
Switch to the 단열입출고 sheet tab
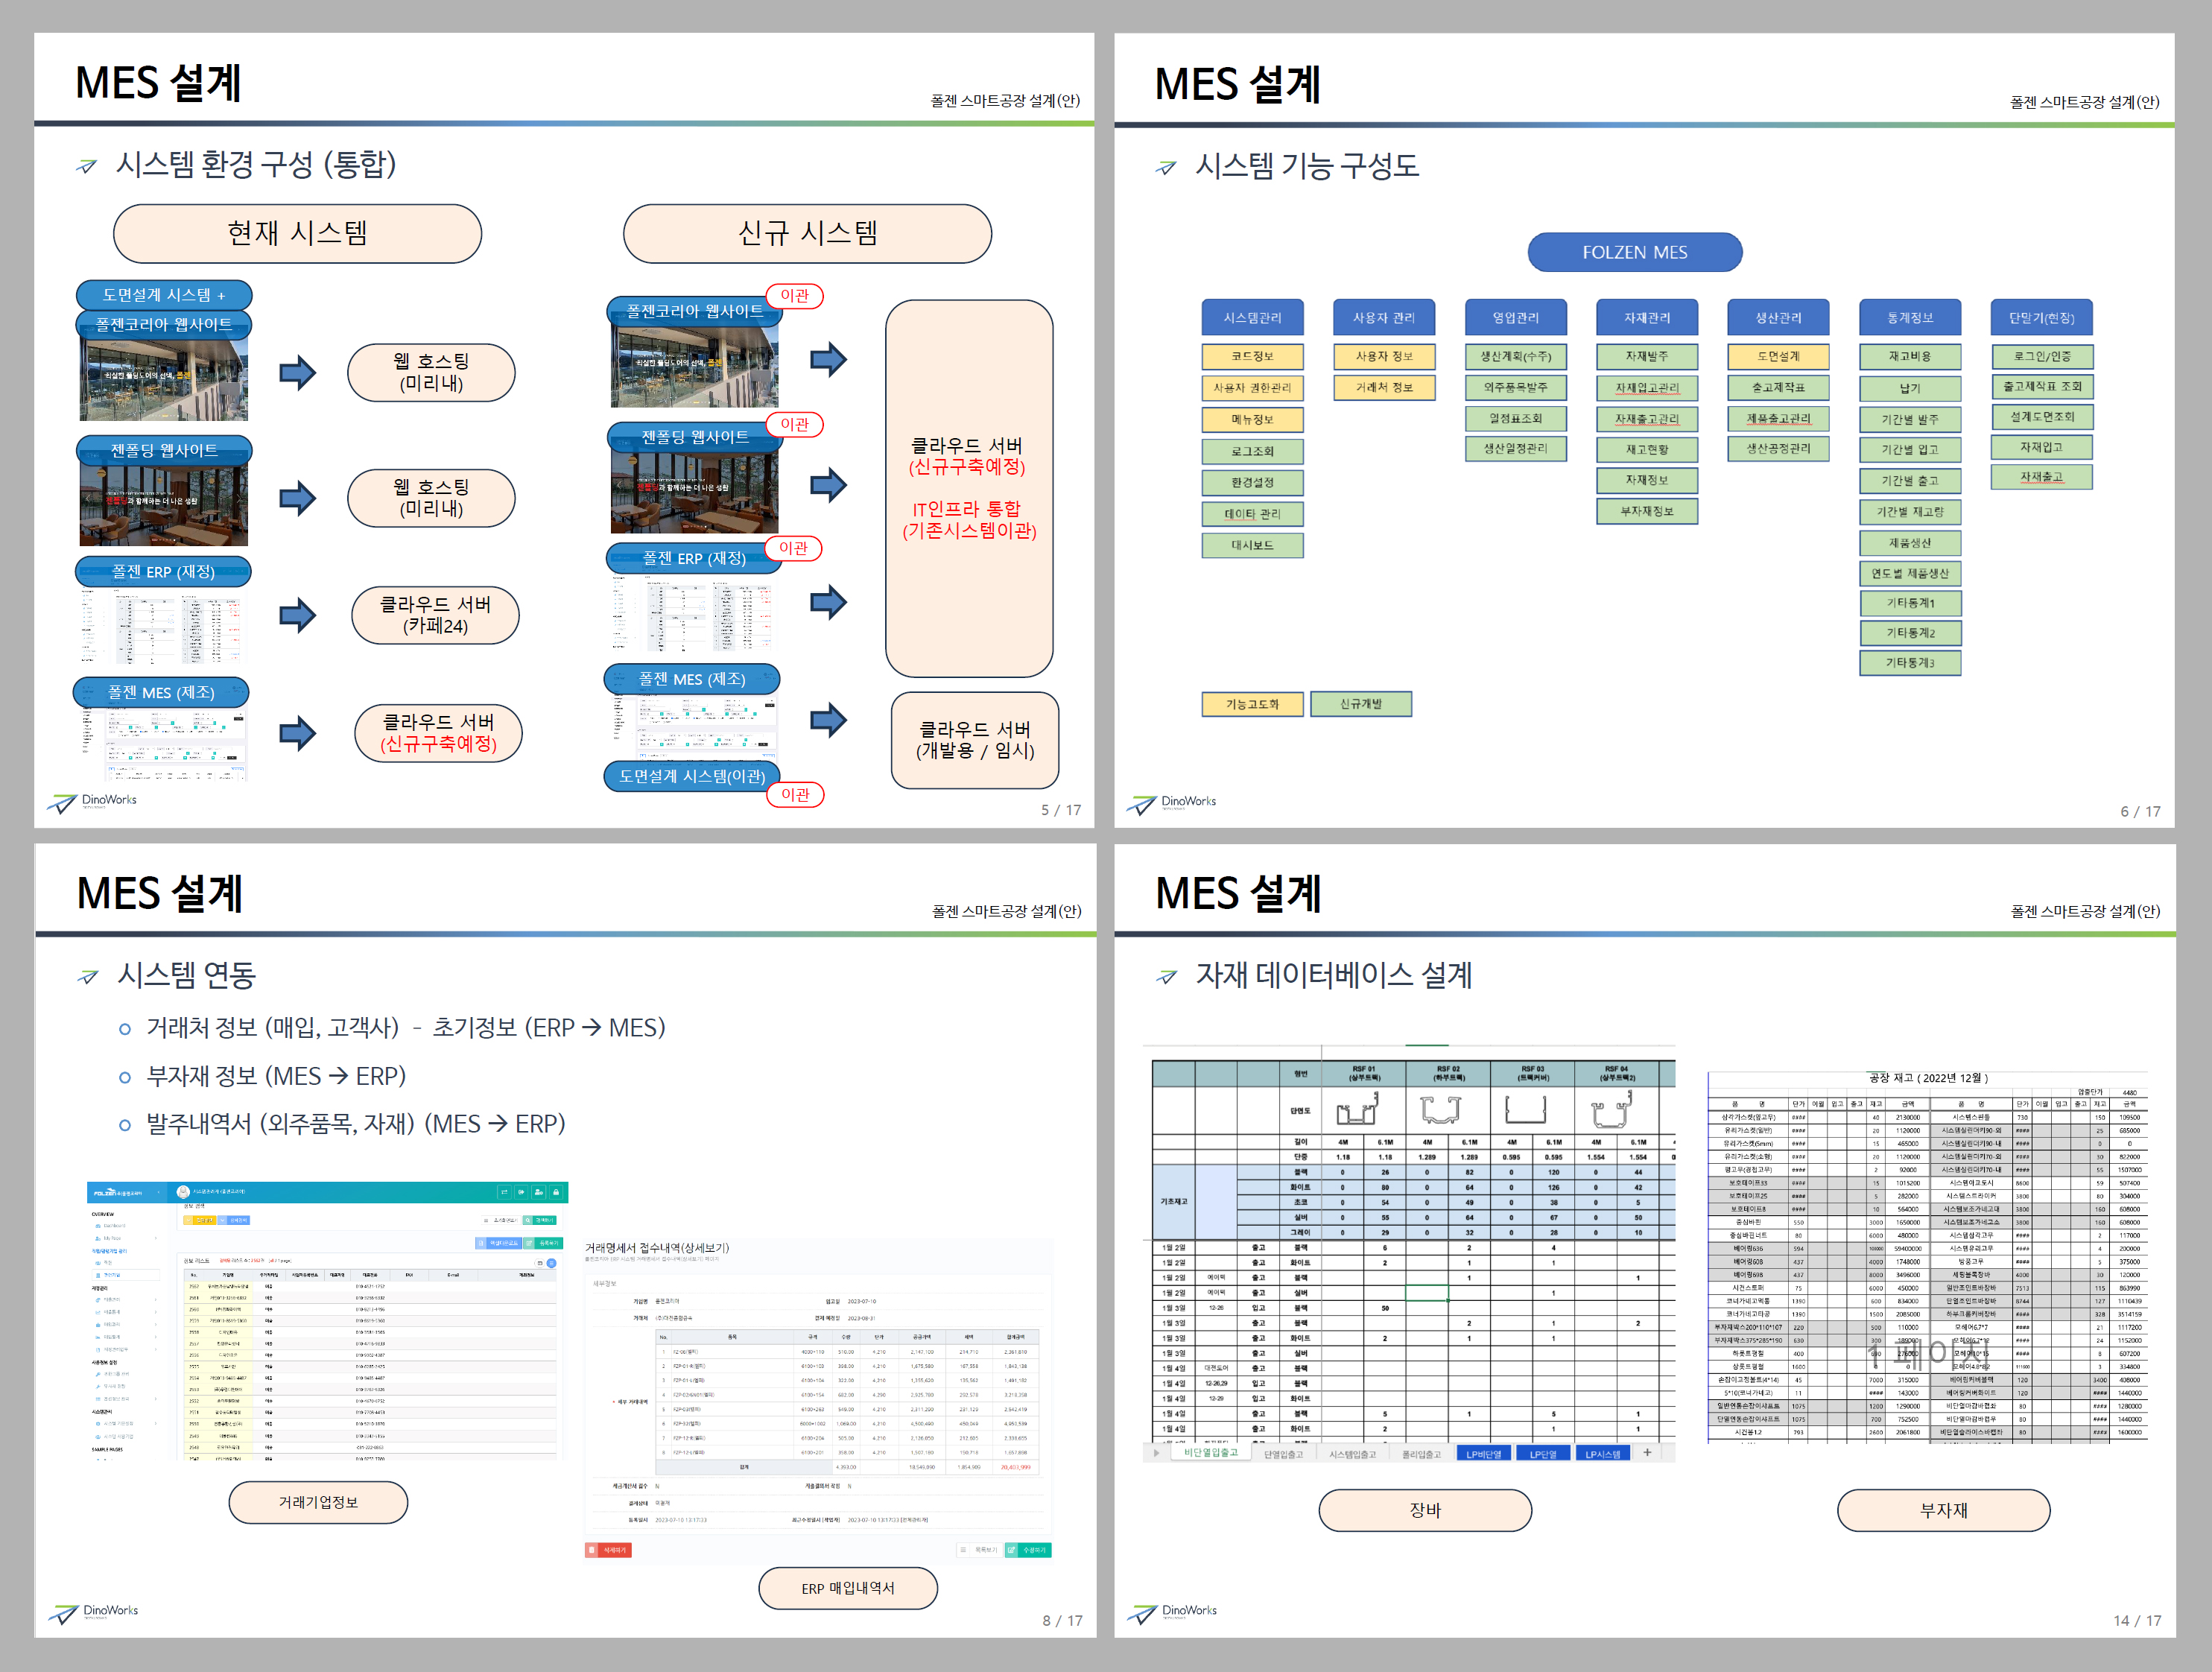coord(1283,1454)
